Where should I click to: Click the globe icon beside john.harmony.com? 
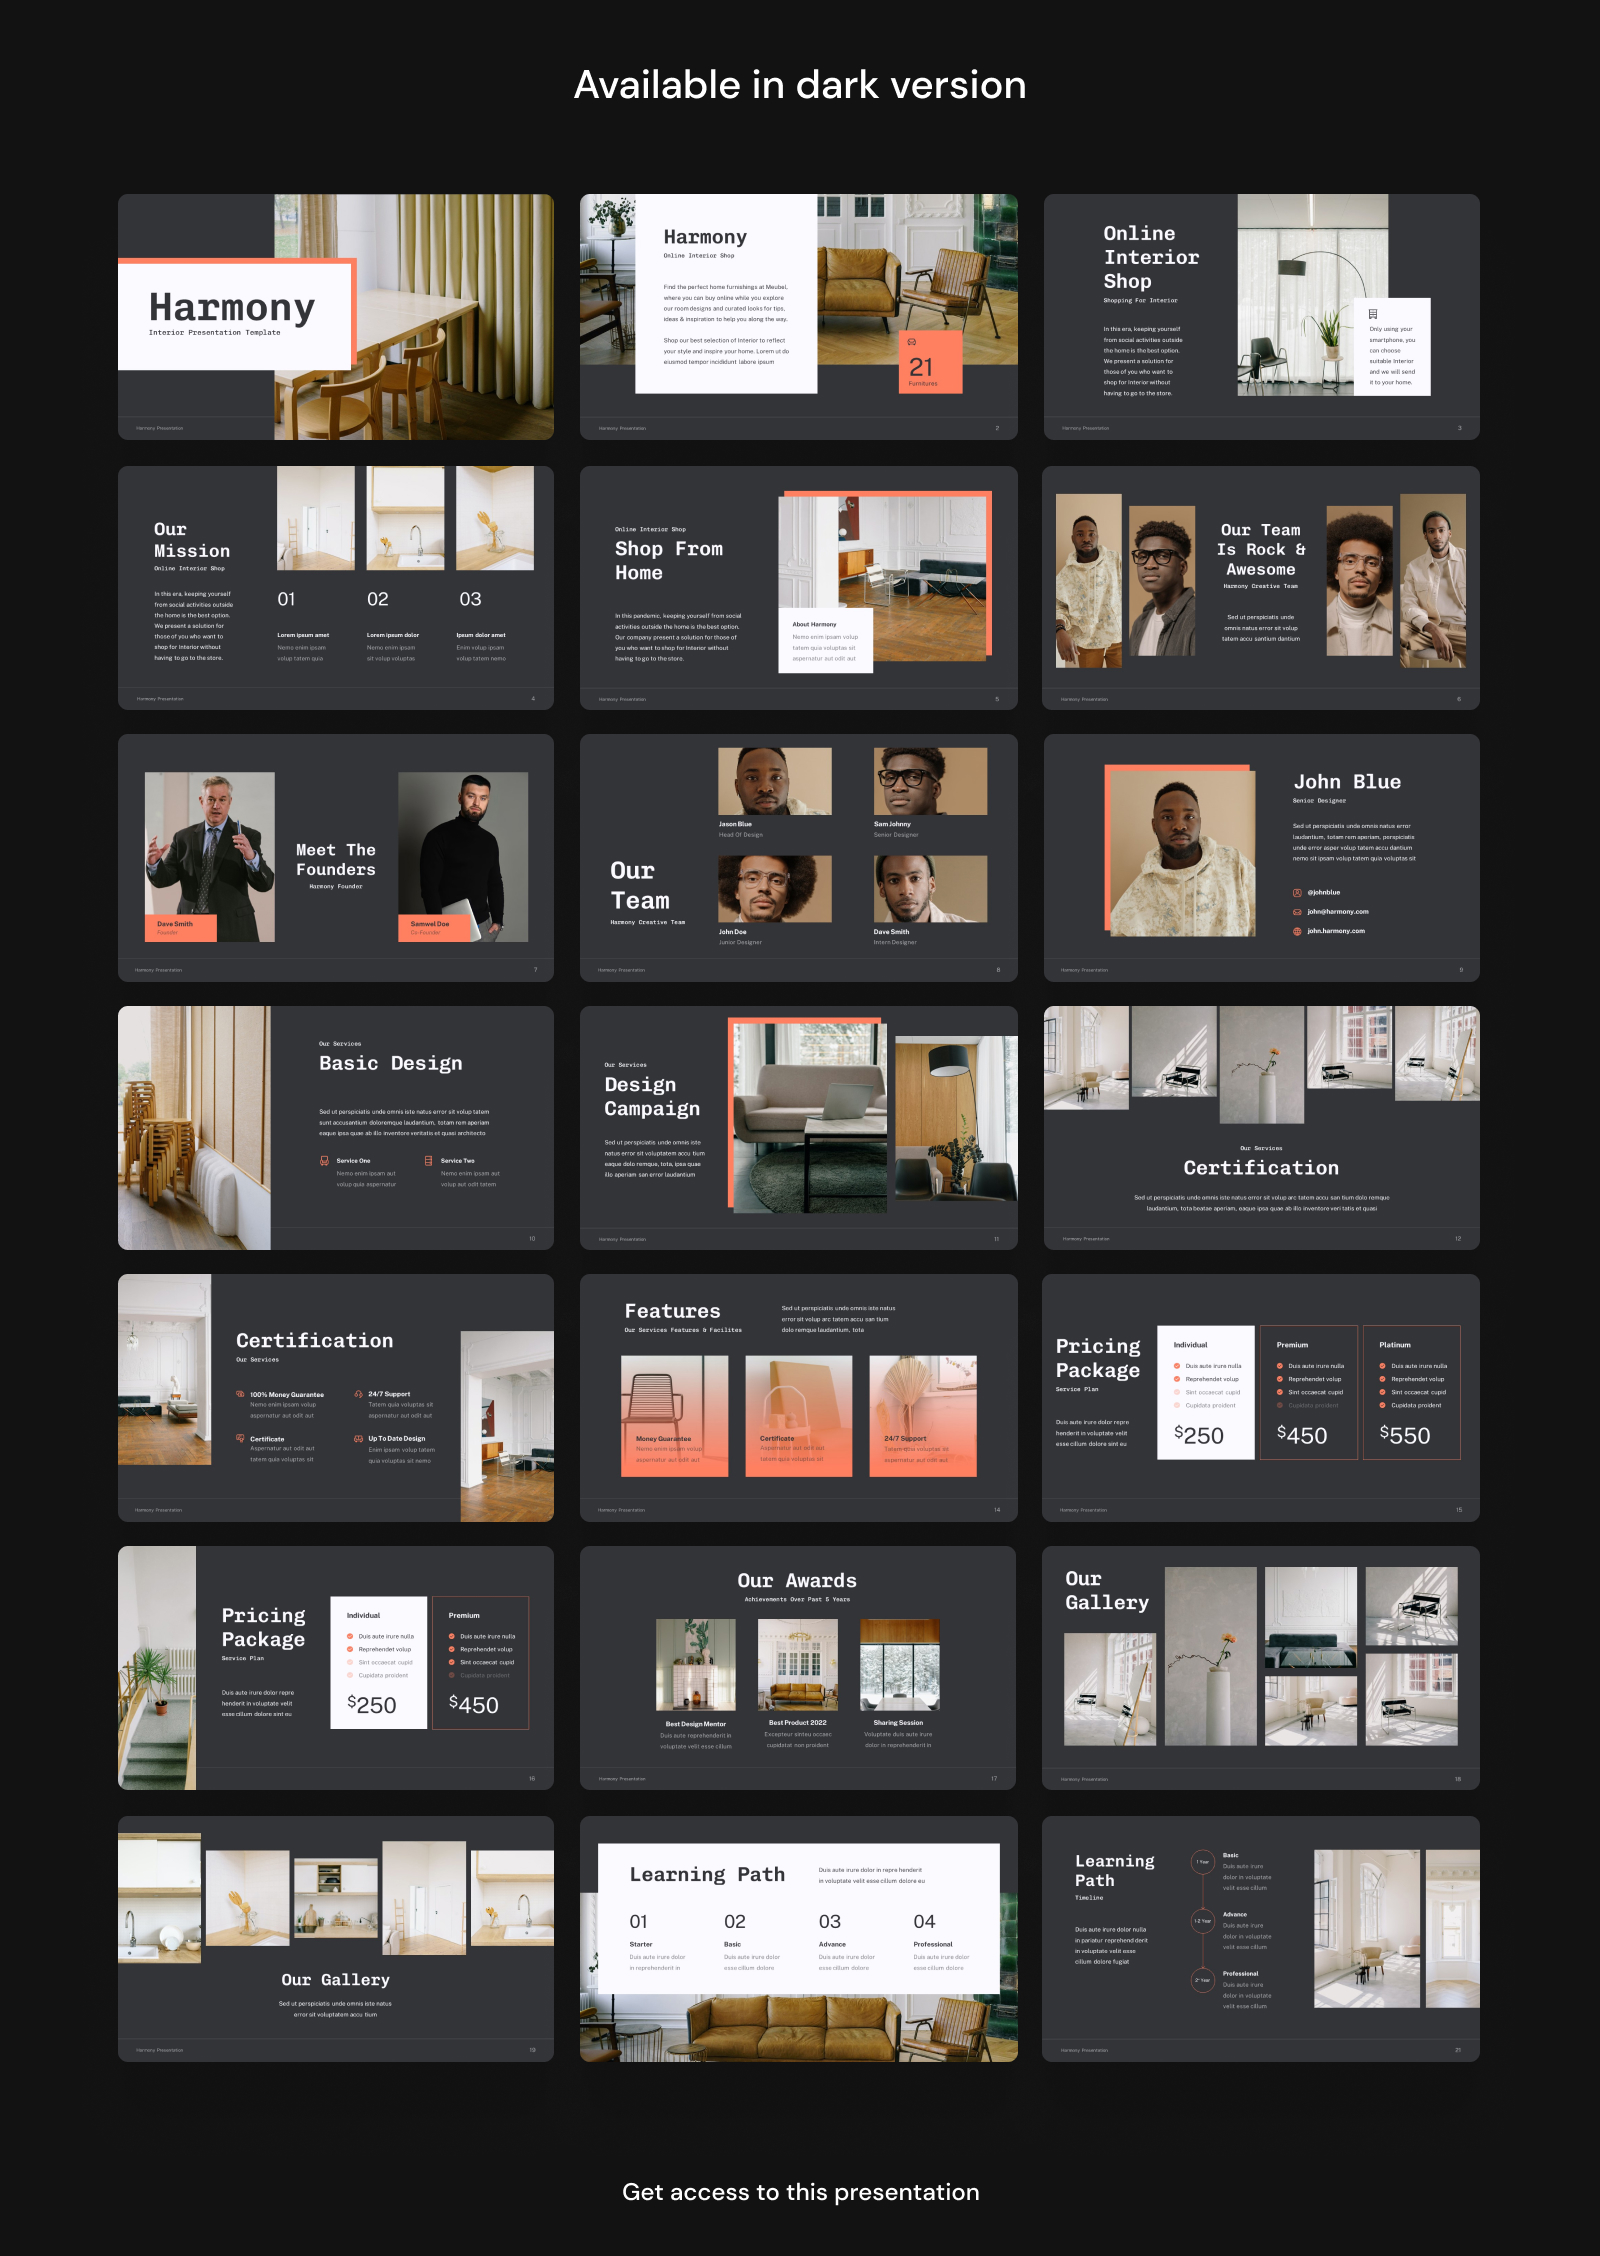[x=1297, y=931]
